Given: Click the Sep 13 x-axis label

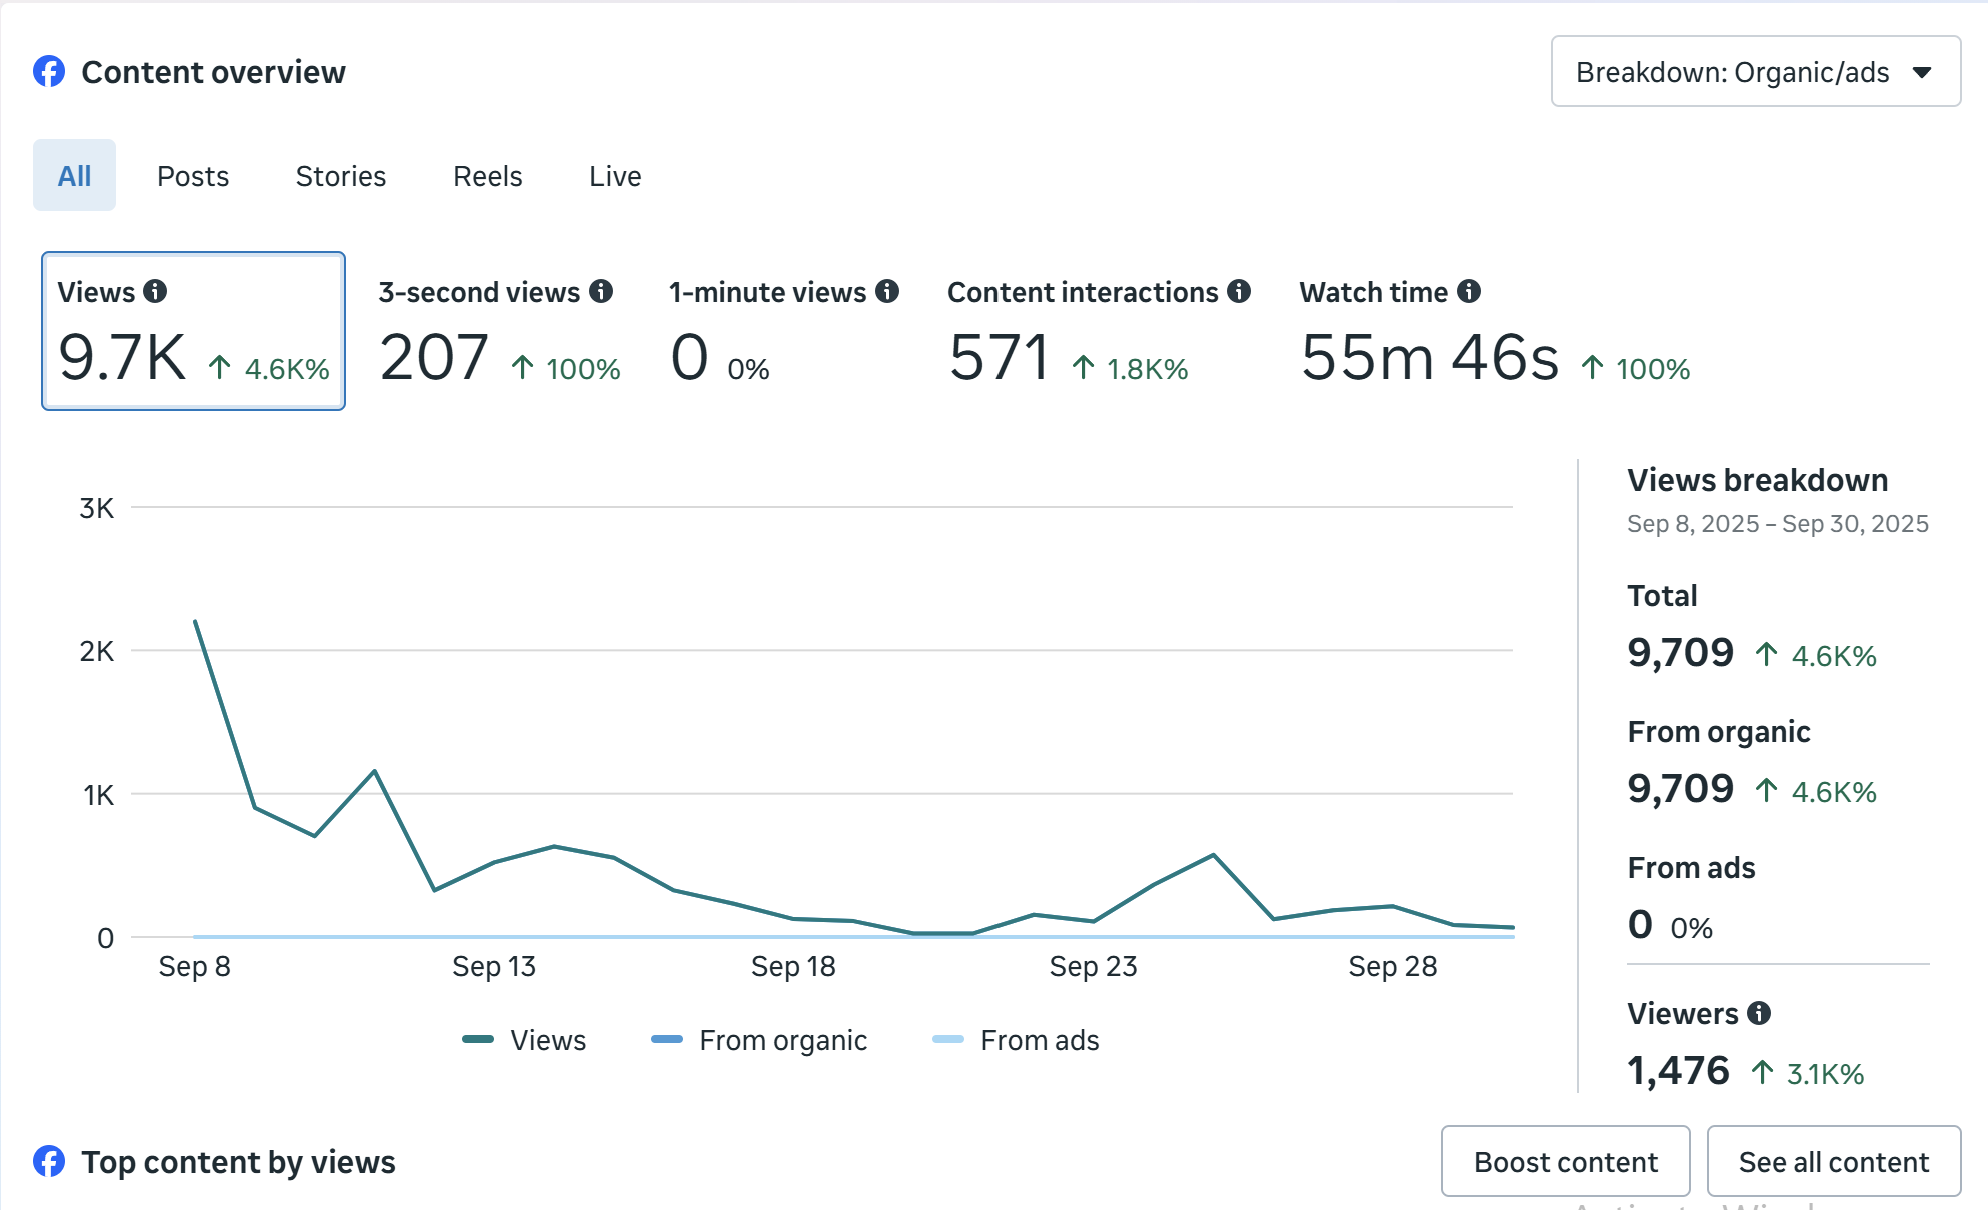Looking at the screenshot, I should [x=494, y=966].
